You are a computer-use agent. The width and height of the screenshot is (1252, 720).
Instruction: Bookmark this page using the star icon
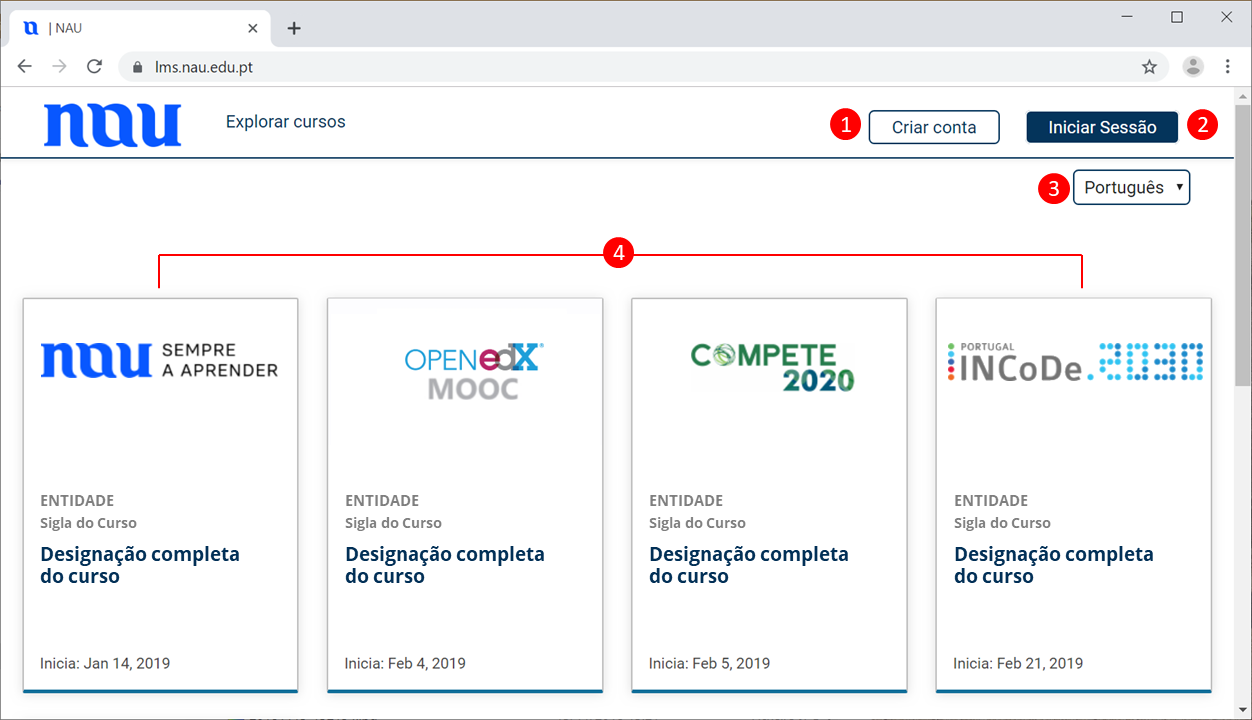pos(1149,67)
